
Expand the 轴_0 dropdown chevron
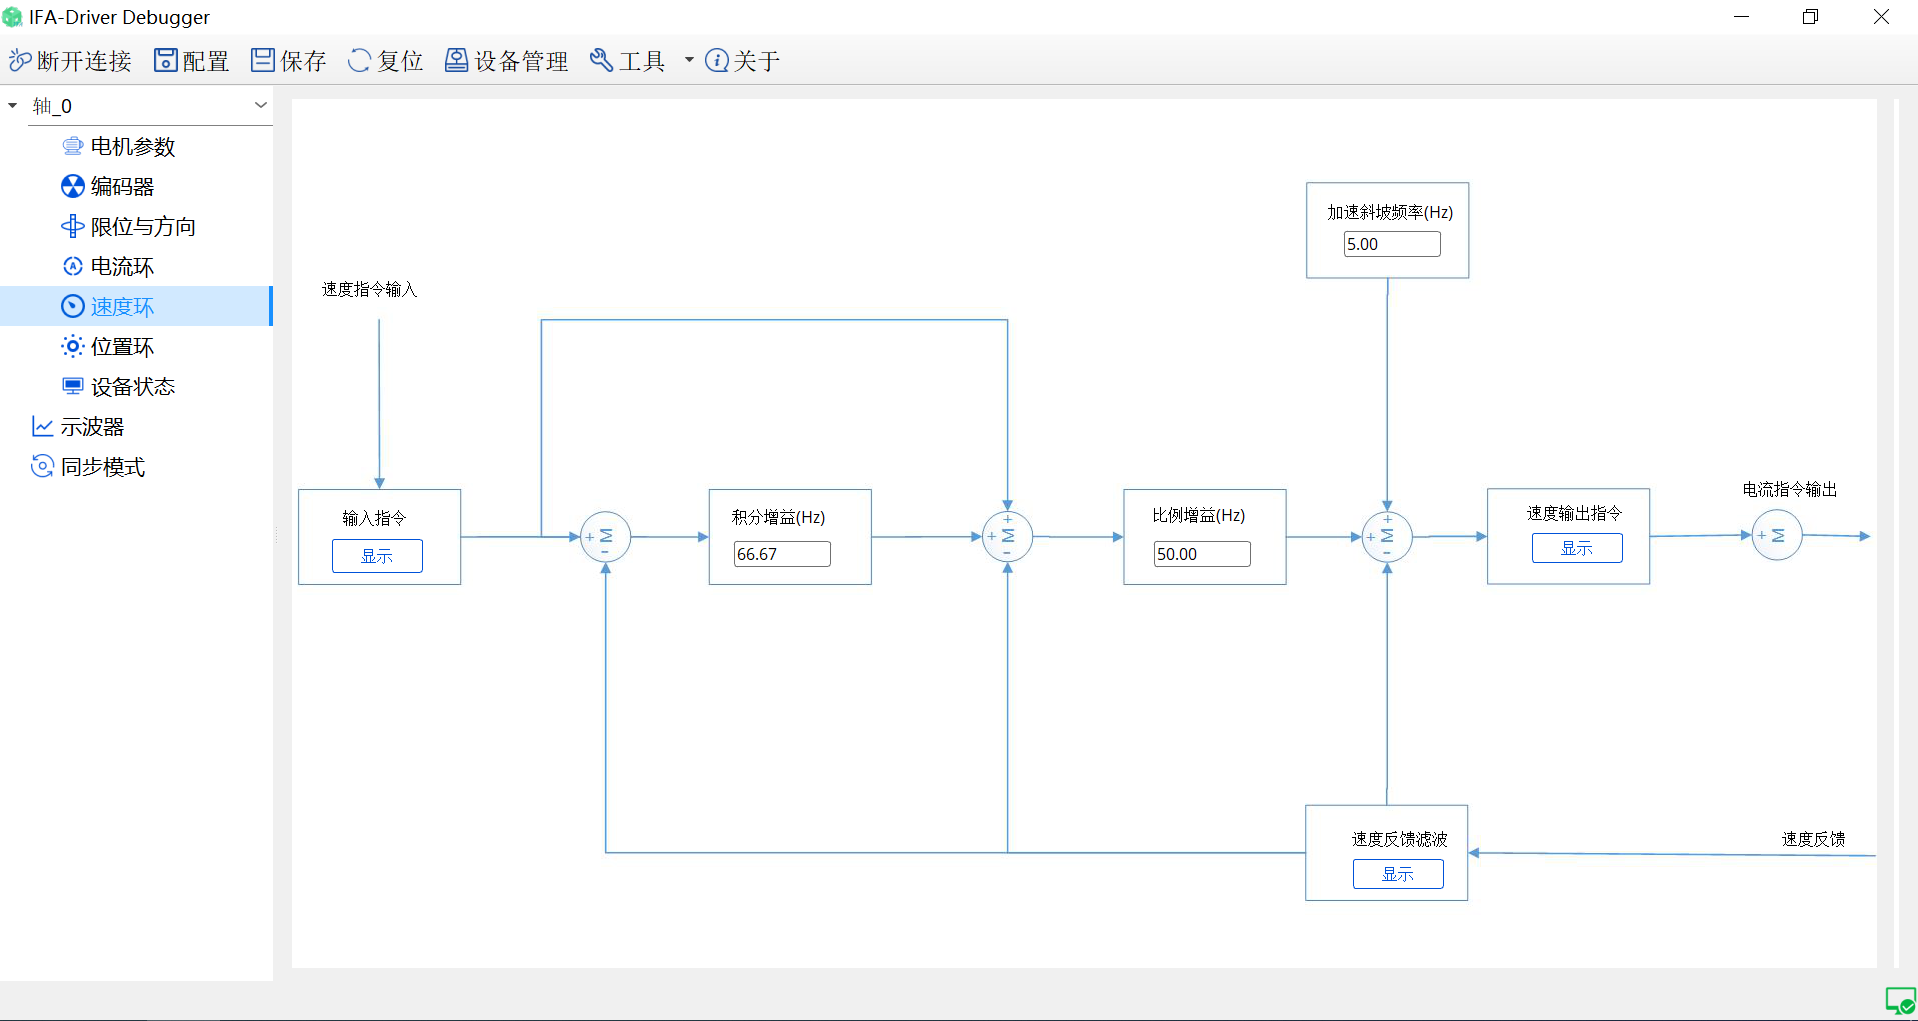(261, 106)
